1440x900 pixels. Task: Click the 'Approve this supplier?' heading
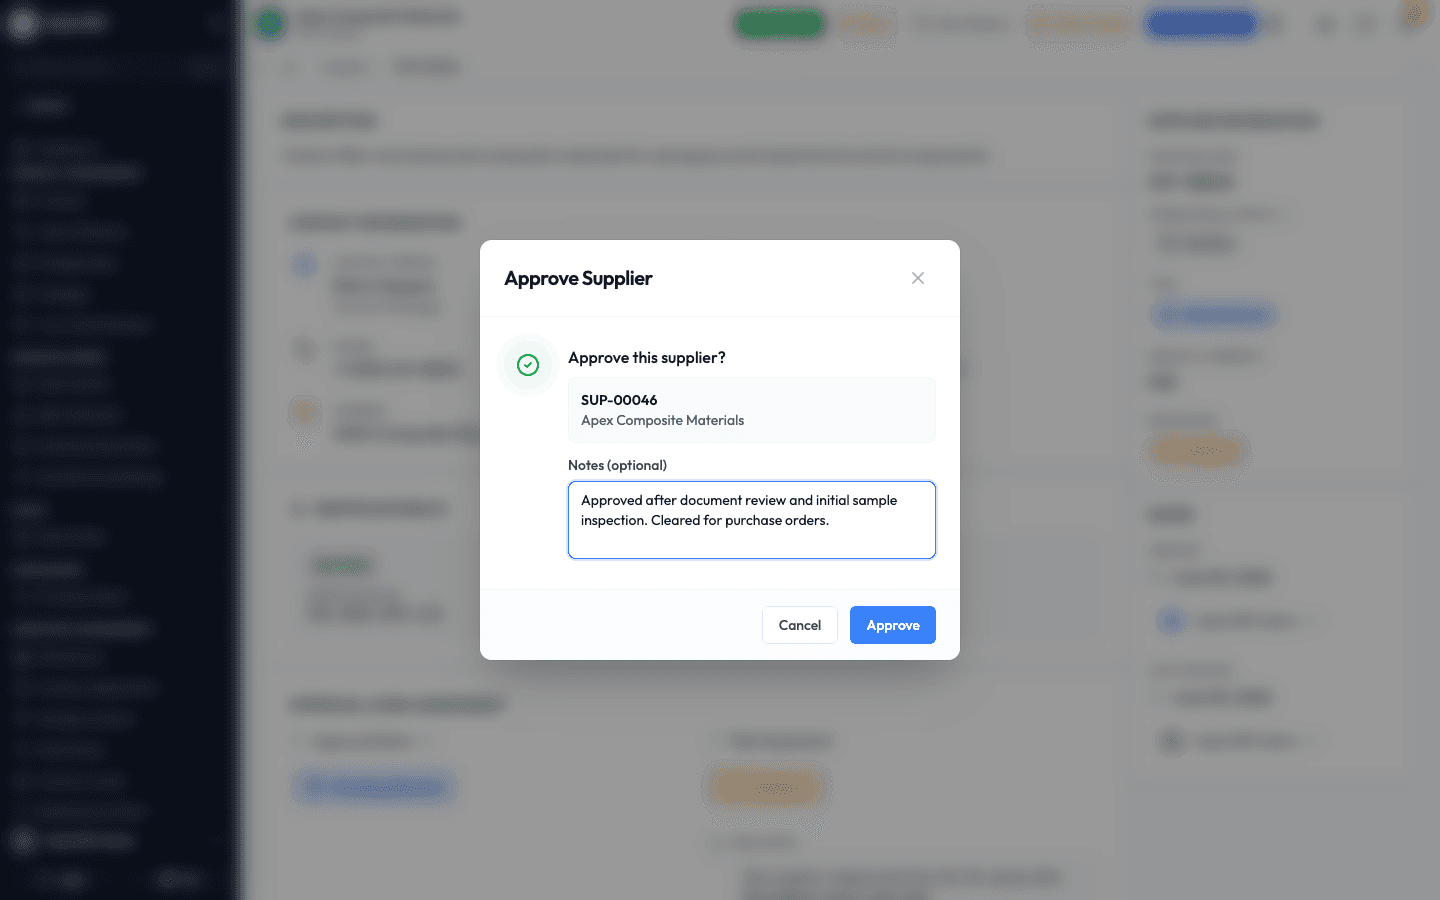(647, 358)
